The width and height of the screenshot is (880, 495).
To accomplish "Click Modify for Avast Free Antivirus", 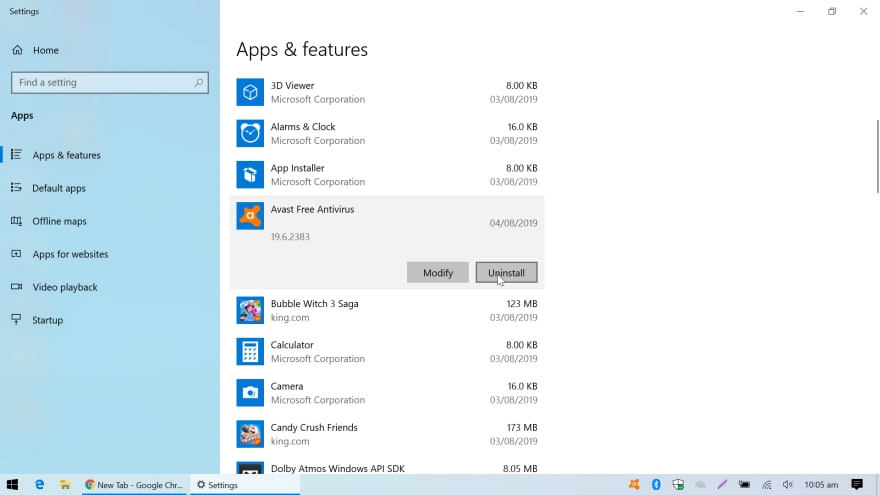I will tap(438, 272).
